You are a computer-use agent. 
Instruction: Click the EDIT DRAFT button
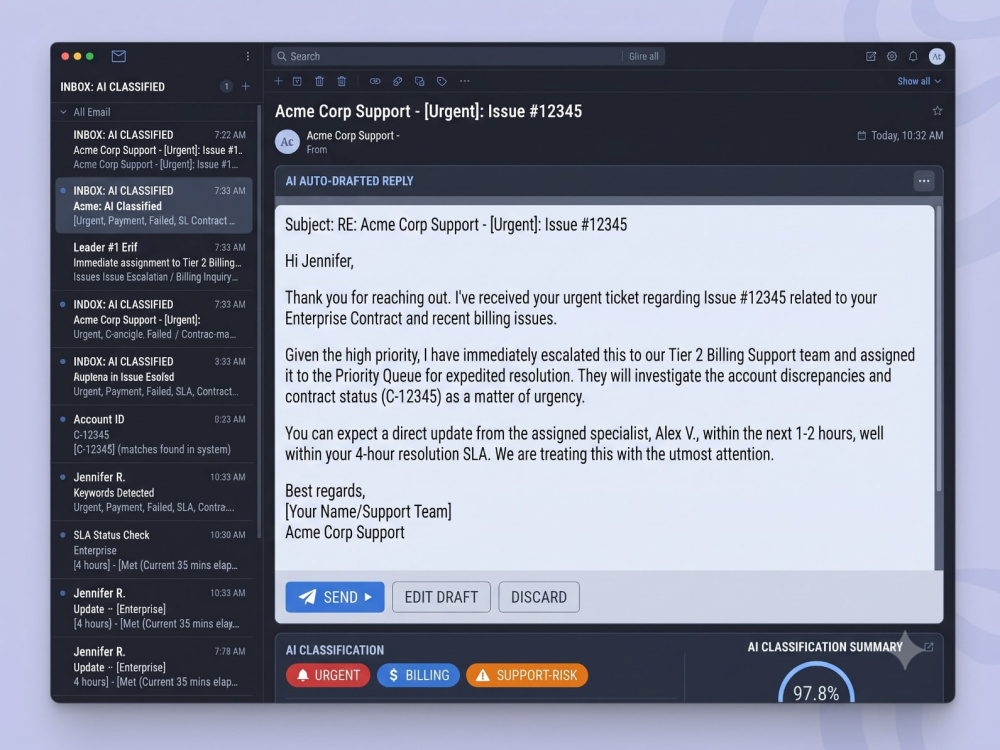pyautogui.click(x=441, y=597)
